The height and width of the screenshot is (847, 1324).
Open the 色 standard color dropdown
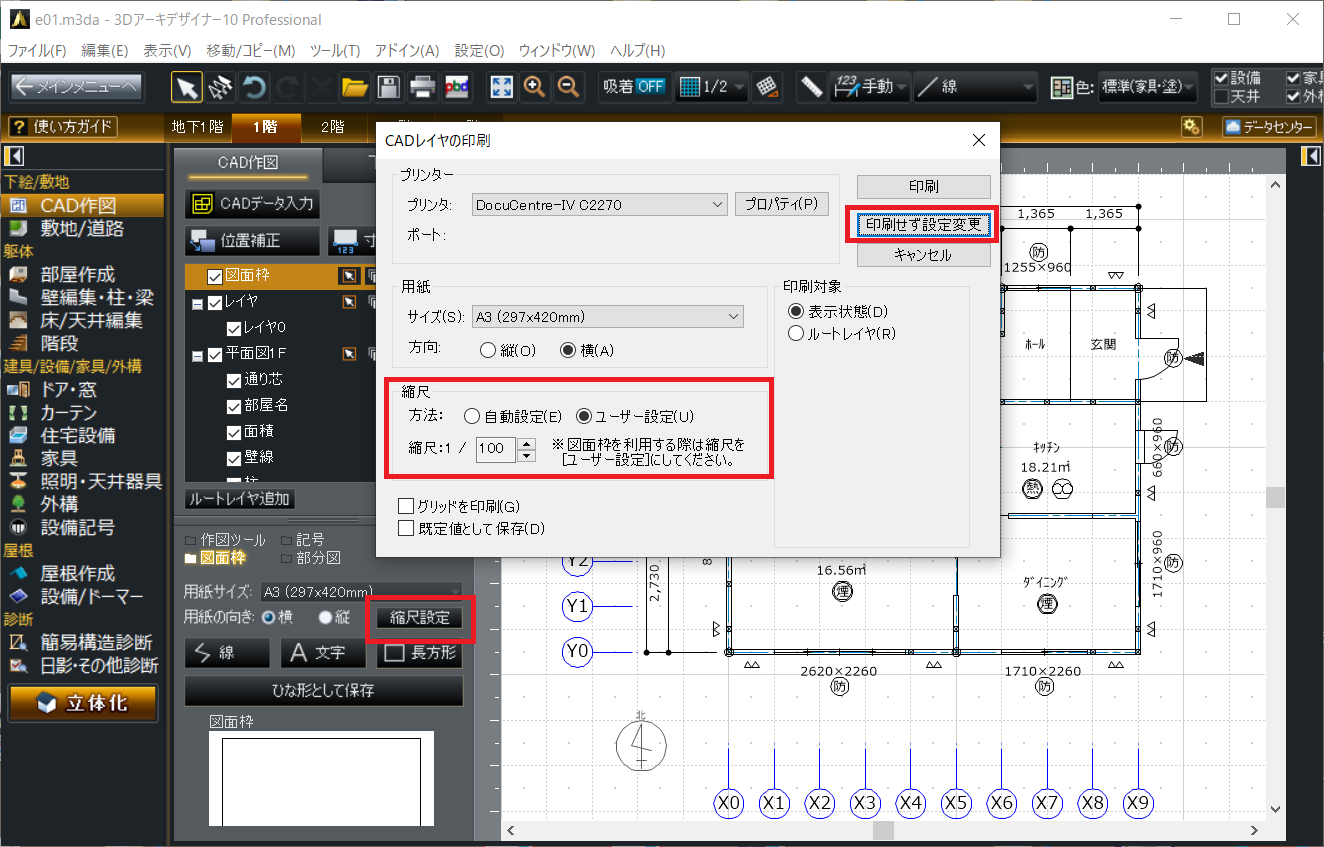[1147, 87]
